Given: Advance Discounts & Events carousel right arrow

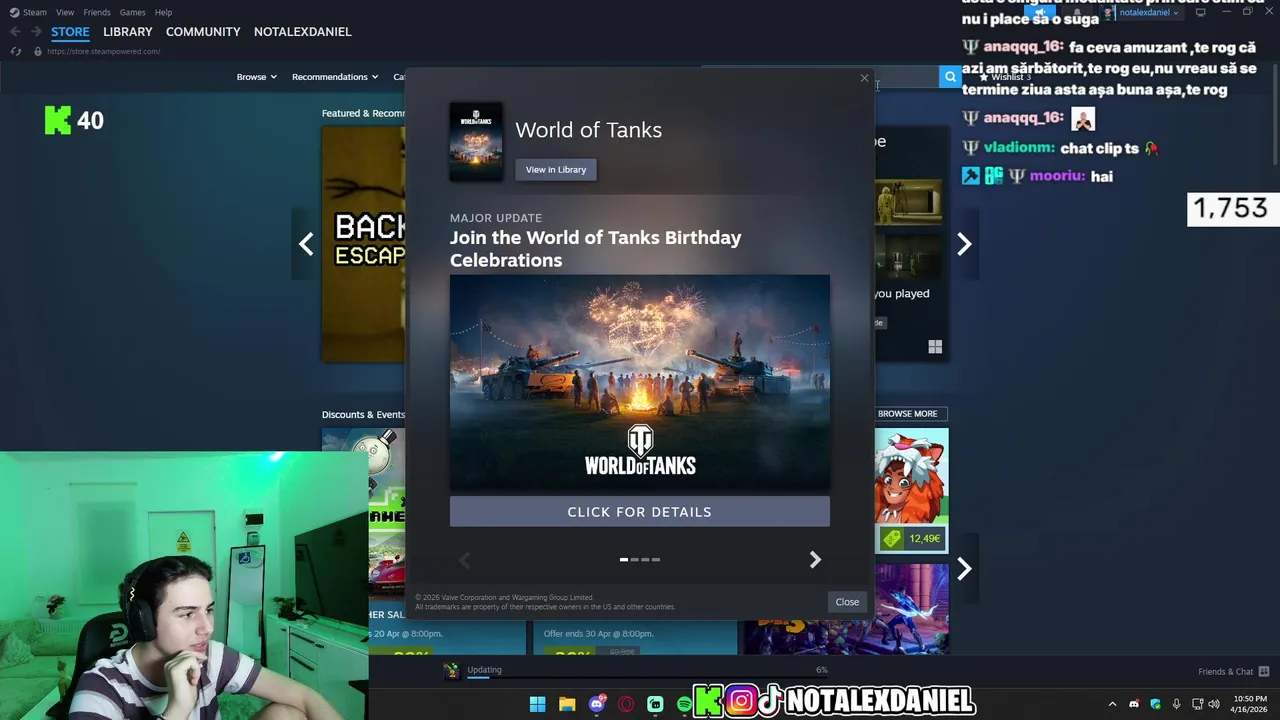Looking at the screenshot, I should click(964, 569).
